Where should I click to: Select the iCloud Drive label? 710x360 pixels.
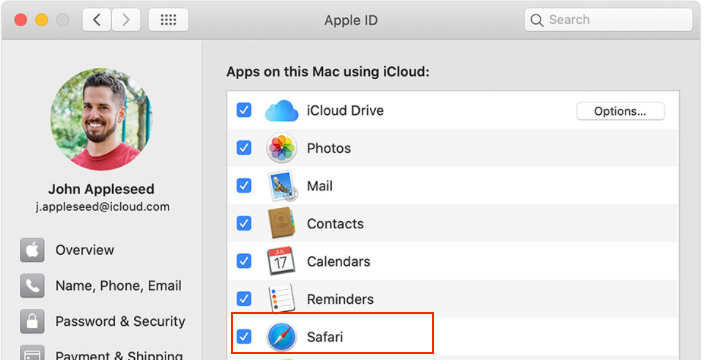pyautogui.click(x=345, y=110)
